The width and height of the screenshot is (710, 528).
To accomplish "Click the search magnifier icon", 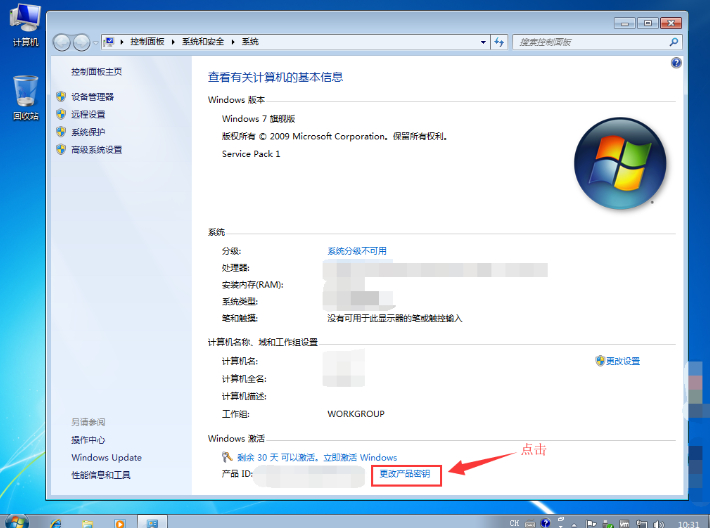I will [674, 42].
